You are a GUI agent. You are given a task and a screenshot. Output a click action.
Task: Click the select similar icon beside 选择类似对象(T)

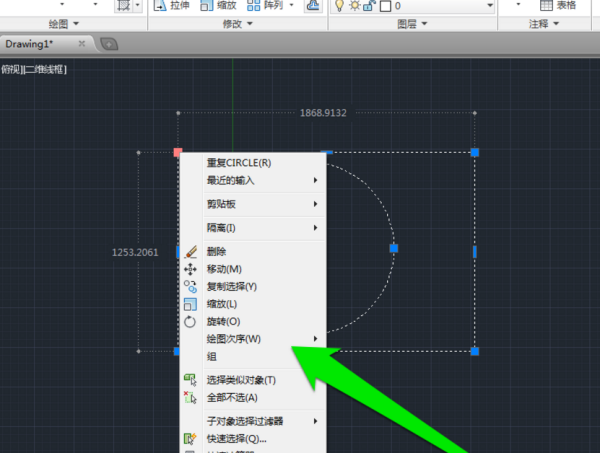[190, 380]
